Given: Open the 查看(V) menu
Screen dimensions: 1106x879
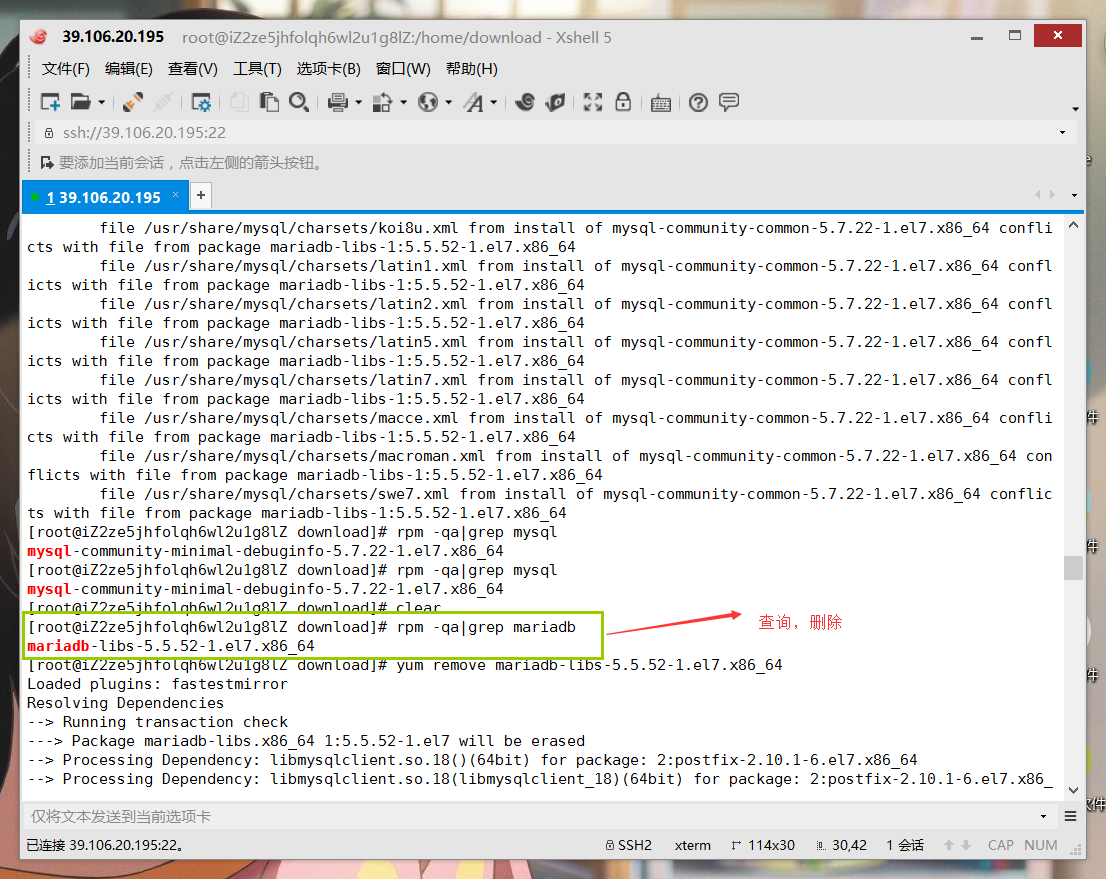Looking at the screenshot, I should click(x=191, y=68).
